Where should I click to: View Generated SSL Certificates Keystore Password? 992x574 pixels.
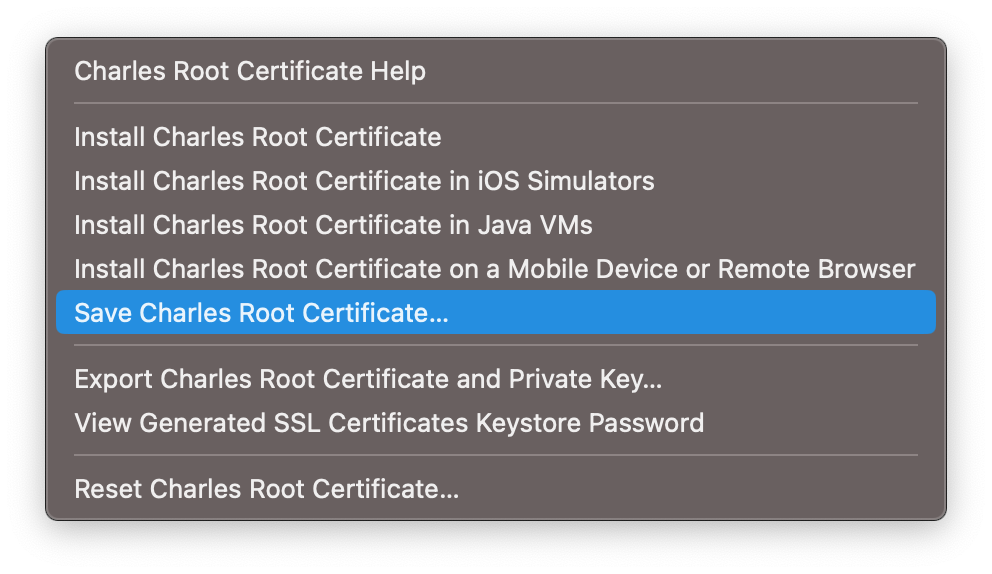pos(496,423)
